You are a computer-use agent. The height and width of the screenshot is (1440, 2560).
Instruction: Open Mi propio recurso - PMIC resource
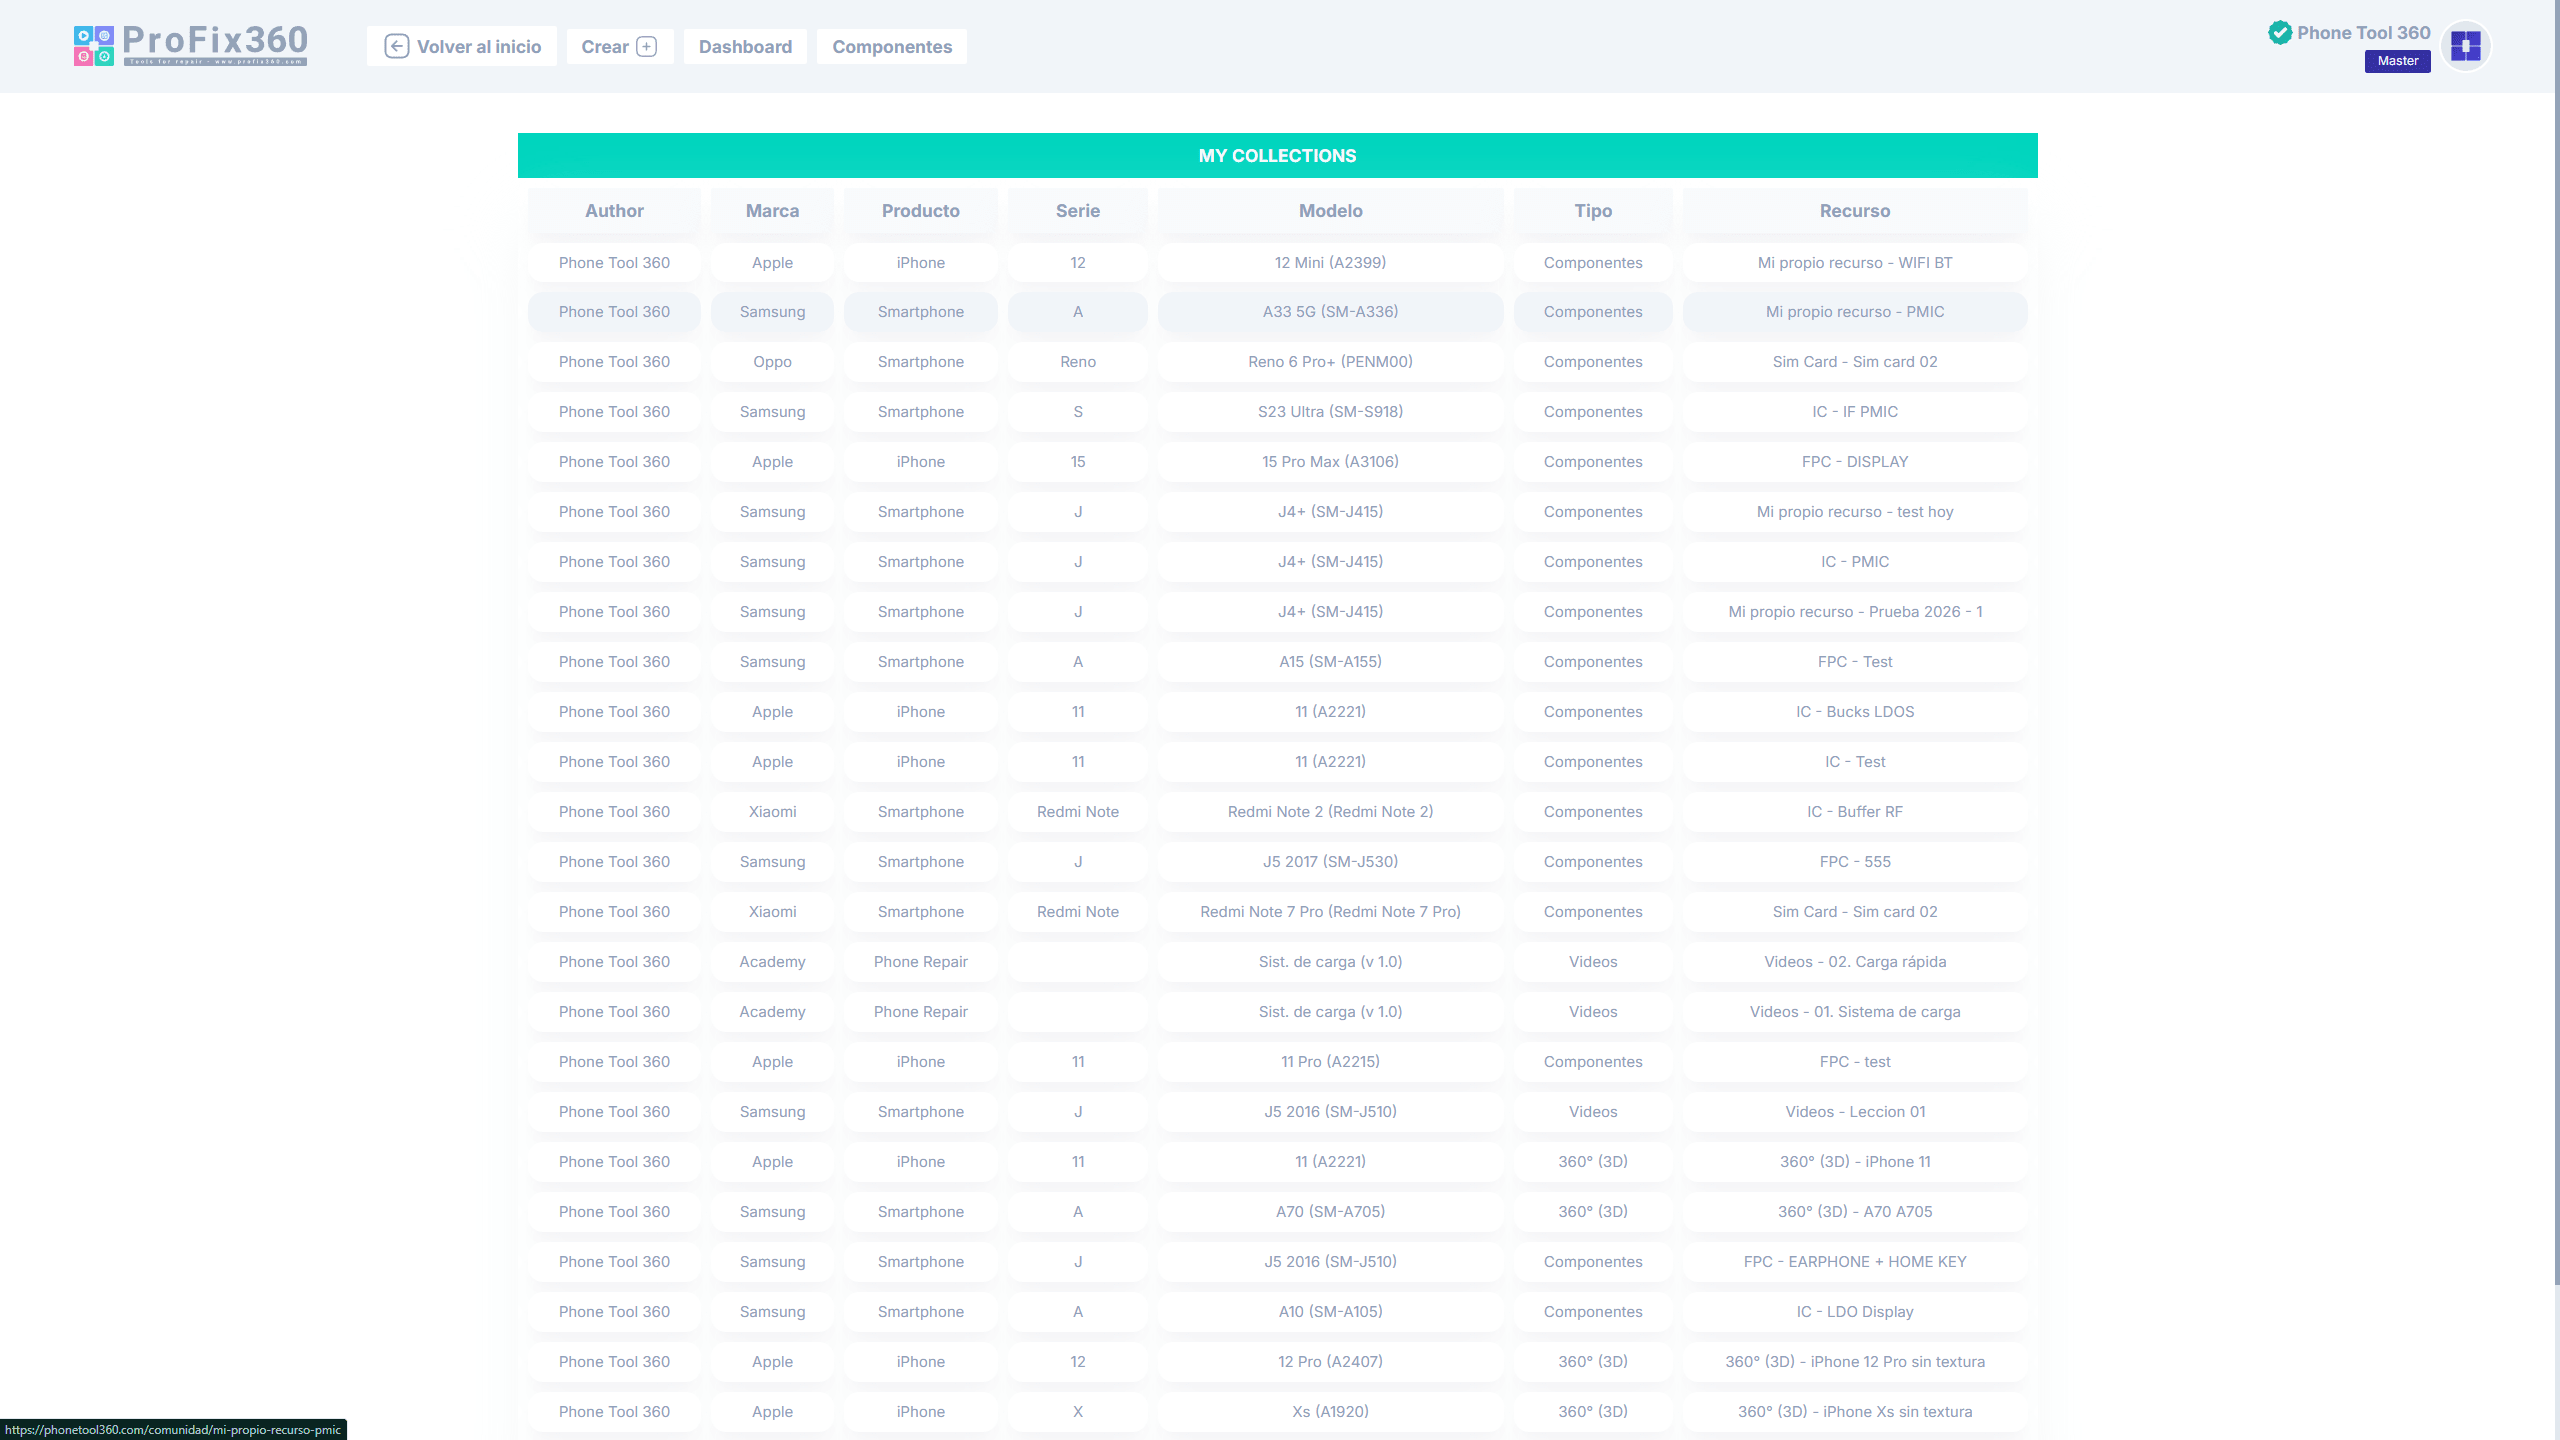point(1854,312)
